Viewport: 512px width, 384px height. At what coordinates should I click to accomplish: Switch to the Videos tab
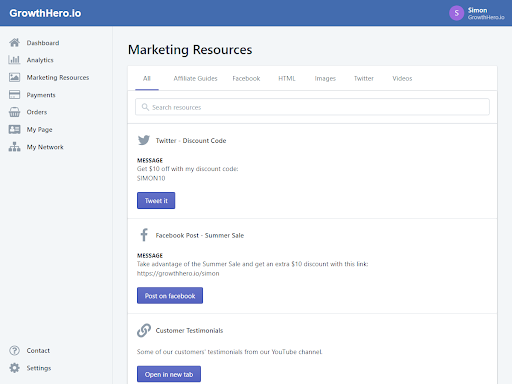point(402,78)
